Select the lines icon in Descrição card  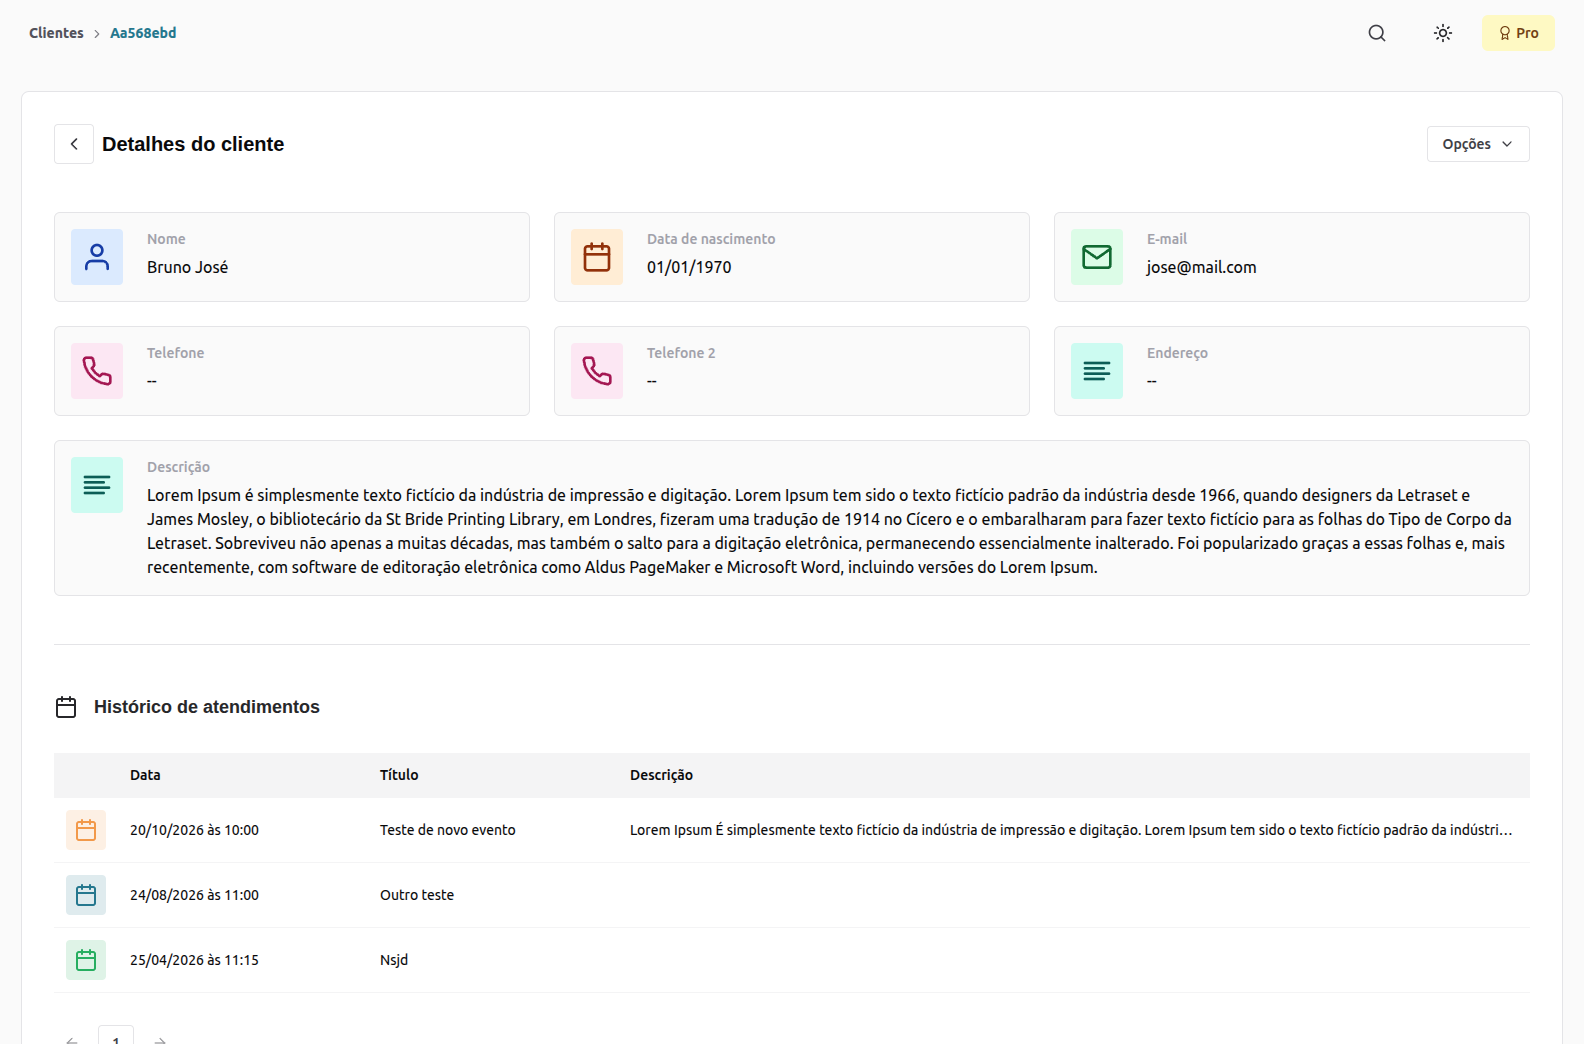pos(97,485)
